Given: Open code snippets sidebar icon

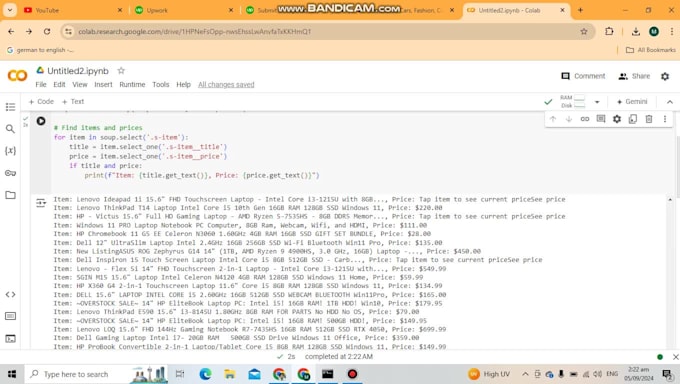Looking at the screenshot, I should tap(10, 295).
